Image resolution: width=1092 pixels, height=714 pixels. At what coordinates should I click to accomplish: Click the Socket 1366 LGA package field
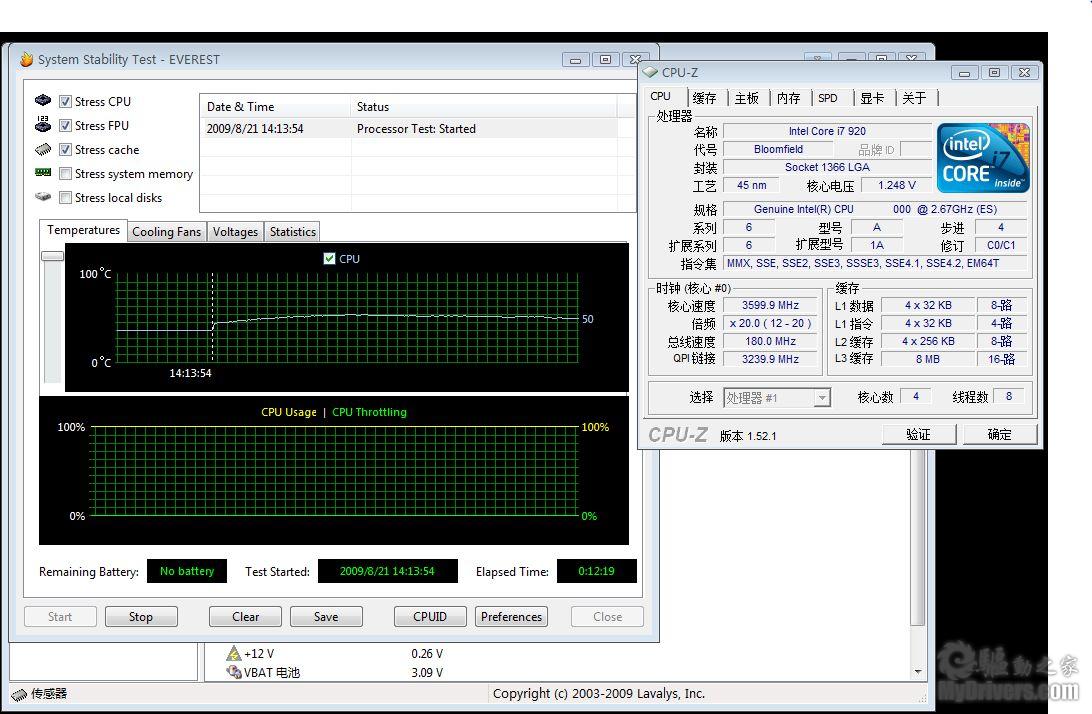827,167
